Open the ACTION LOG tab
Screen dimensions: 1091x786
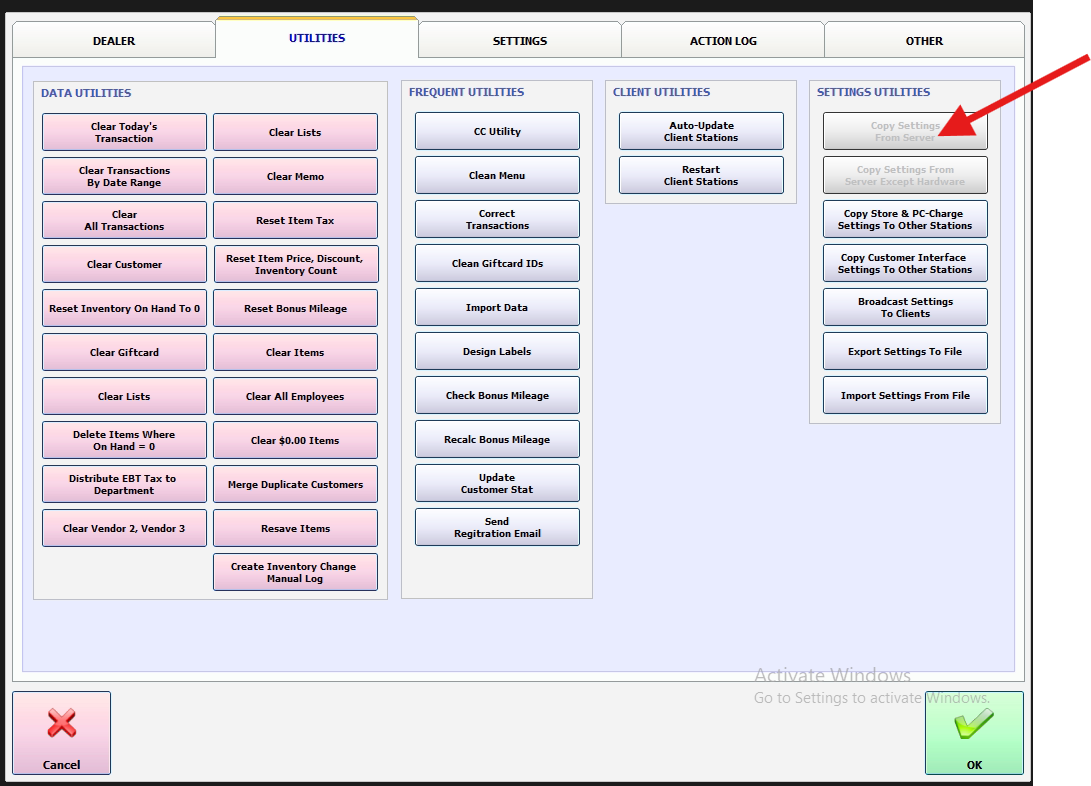pyautogui.click(x=723, y=40)
